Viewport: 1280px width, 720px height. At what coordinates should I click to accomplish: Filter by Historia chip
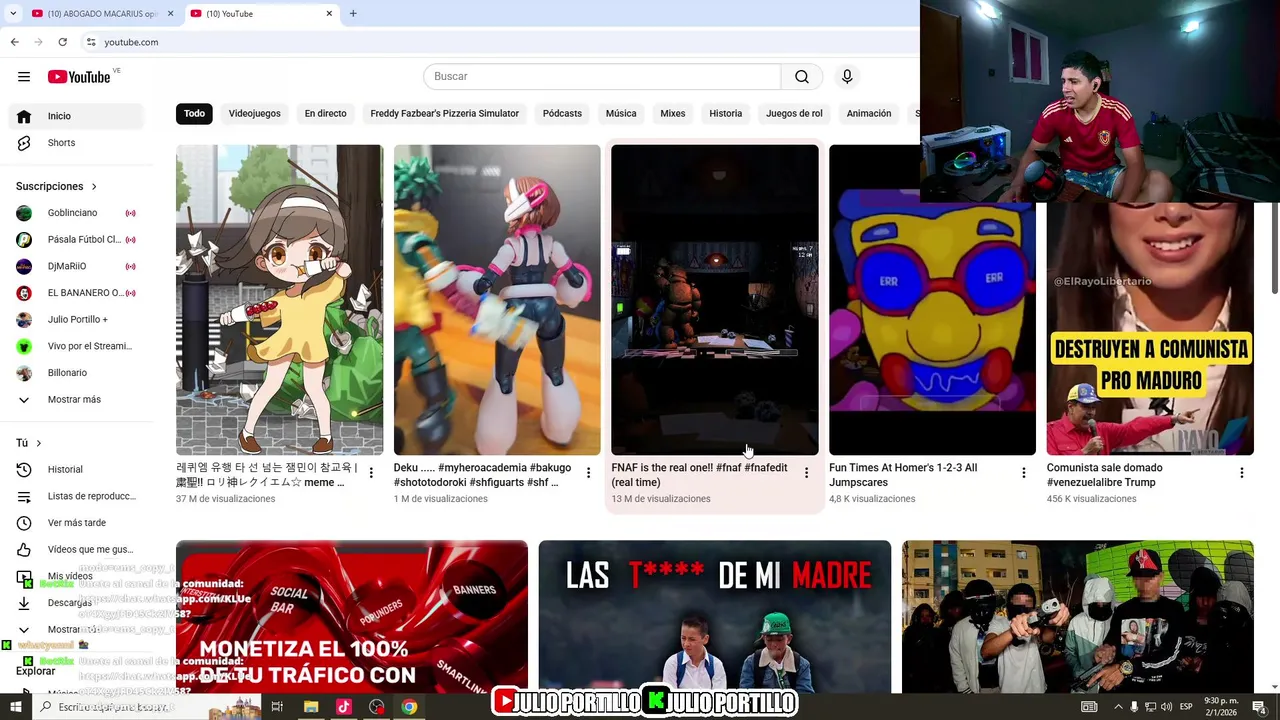click(x=726, y=113)
